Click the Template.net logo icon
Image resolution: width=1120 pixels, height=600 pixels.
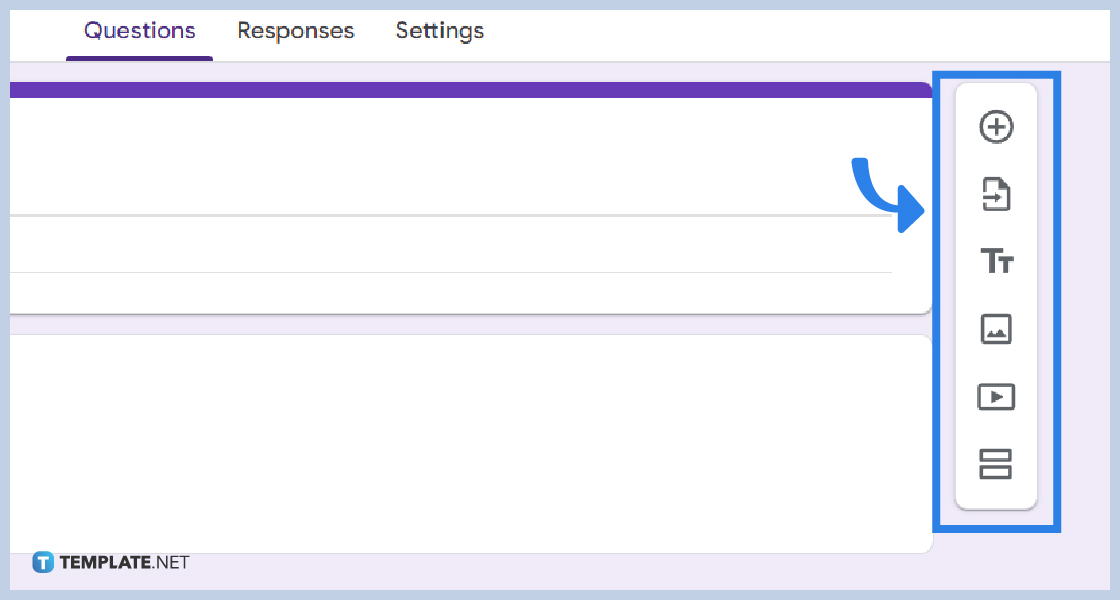point(42,562)
